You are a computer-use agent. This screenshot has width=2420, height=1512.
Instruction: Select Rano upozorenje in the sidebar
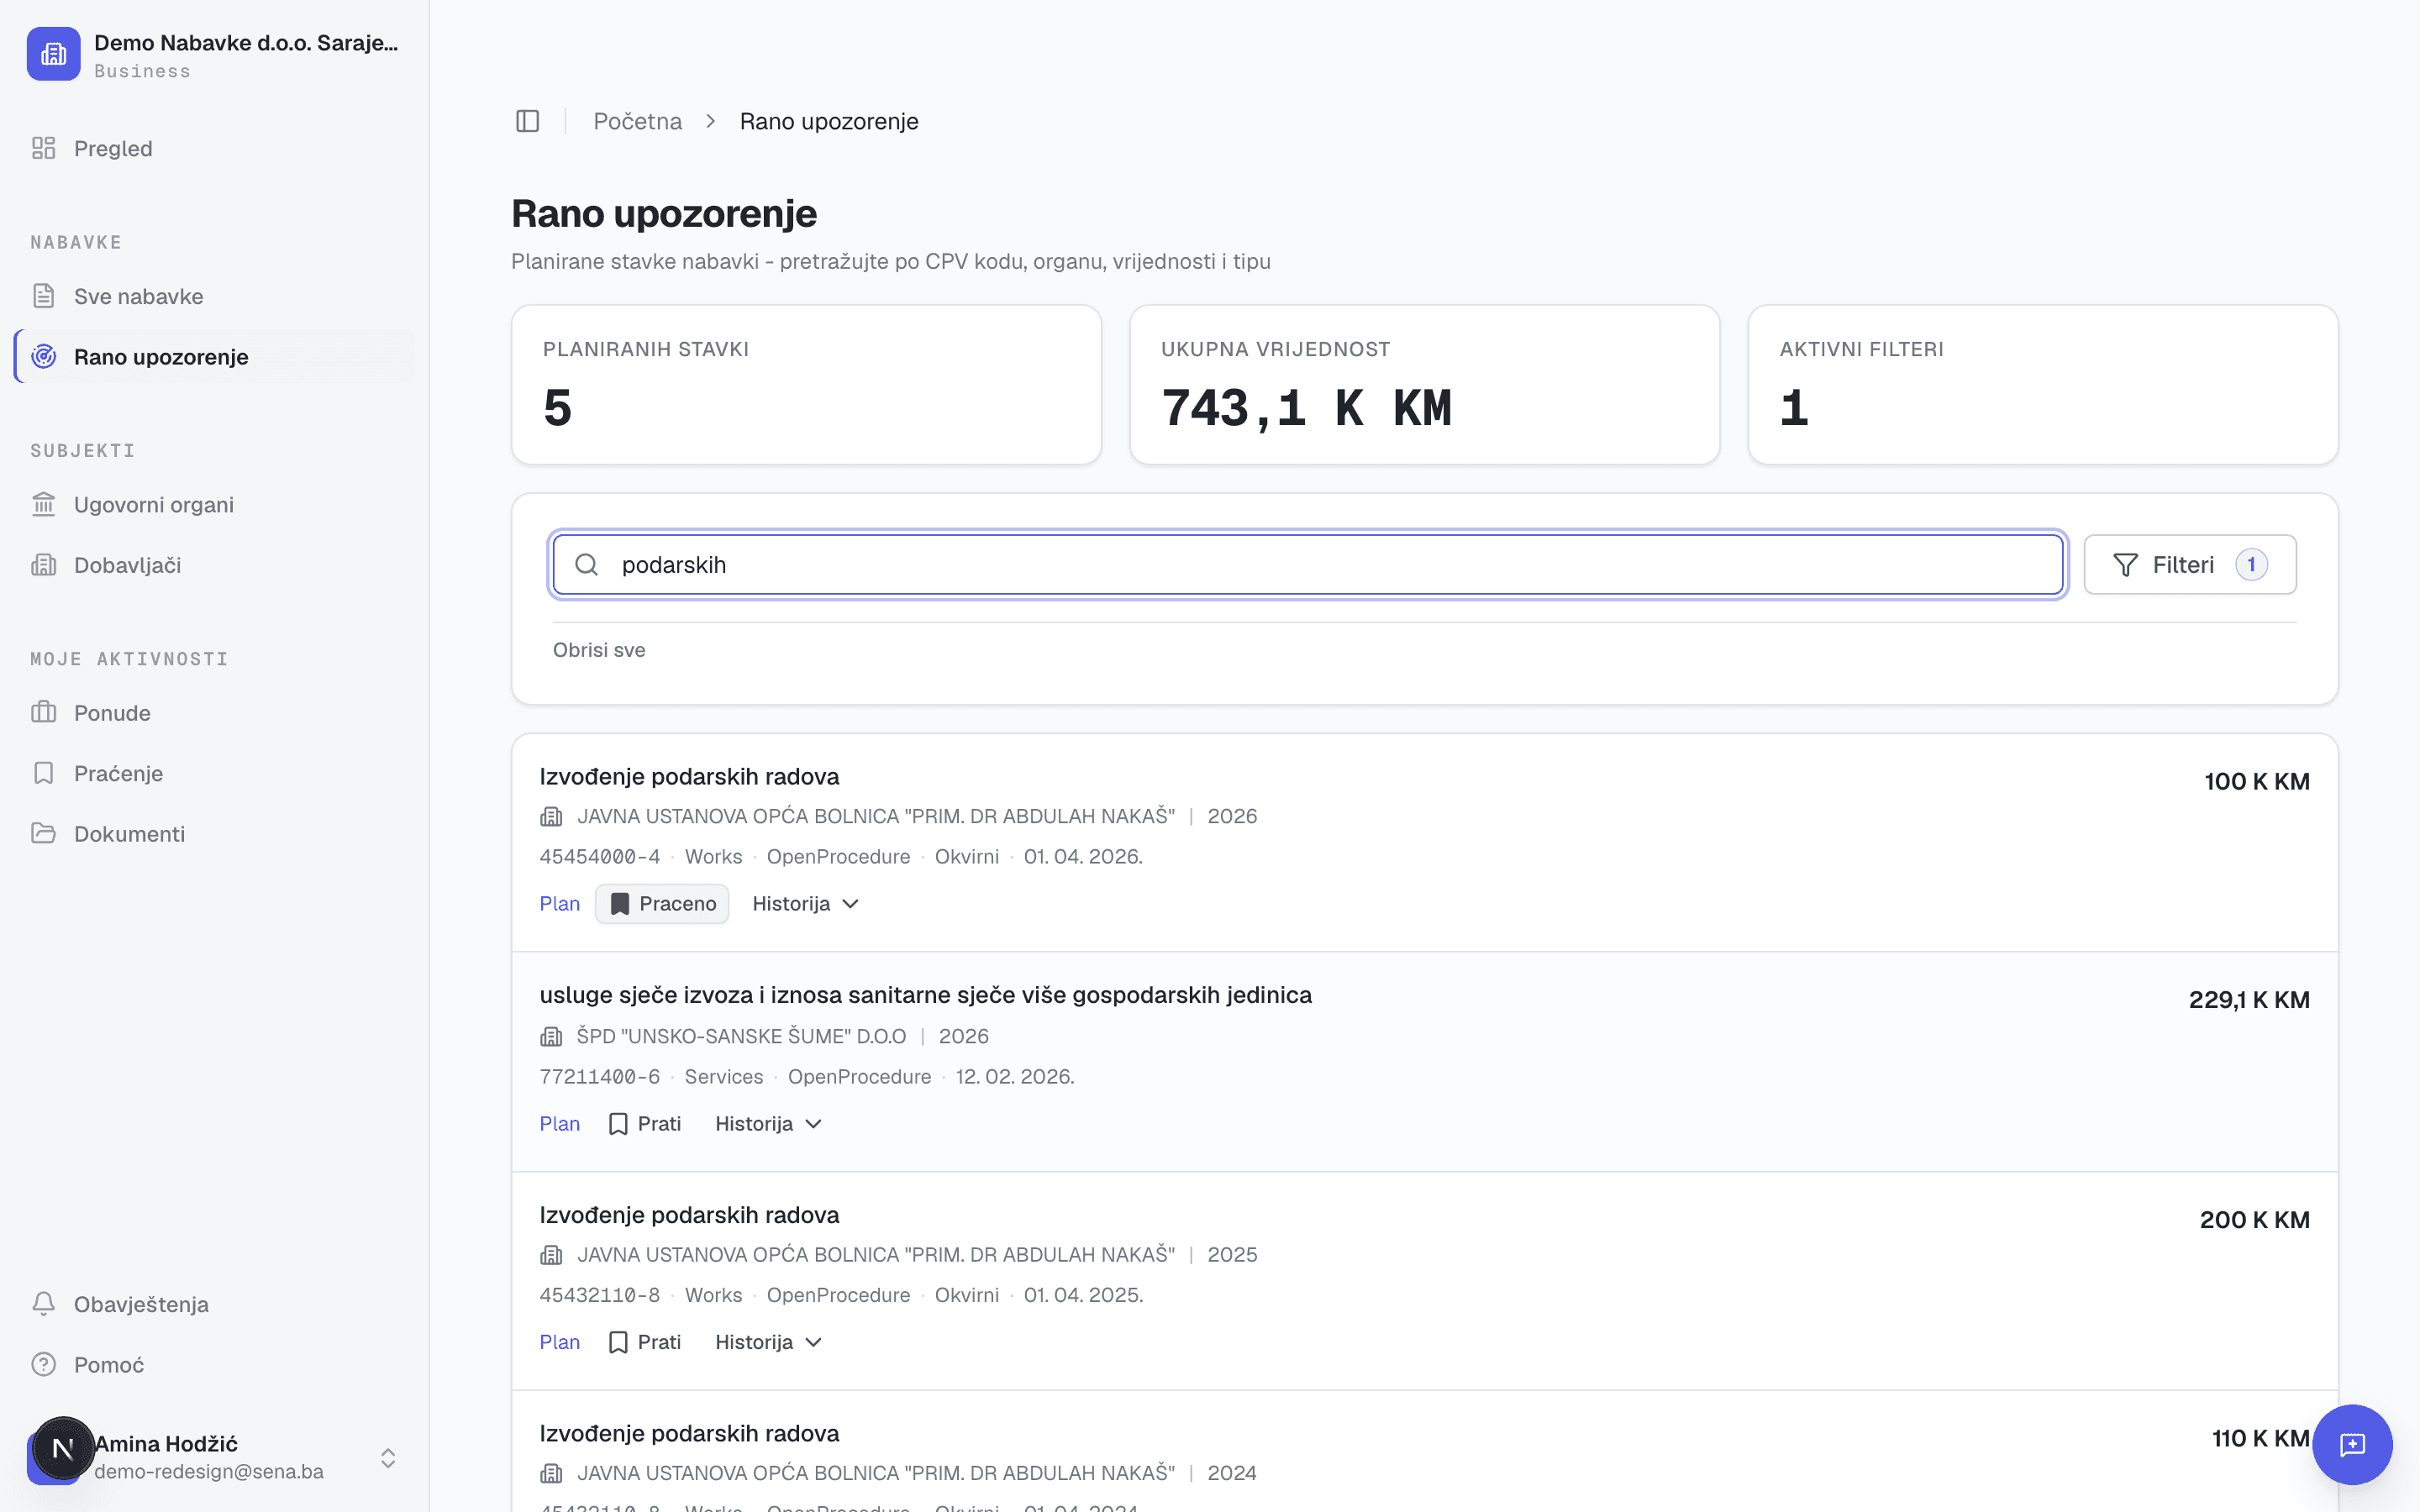(x=215, y=356)
